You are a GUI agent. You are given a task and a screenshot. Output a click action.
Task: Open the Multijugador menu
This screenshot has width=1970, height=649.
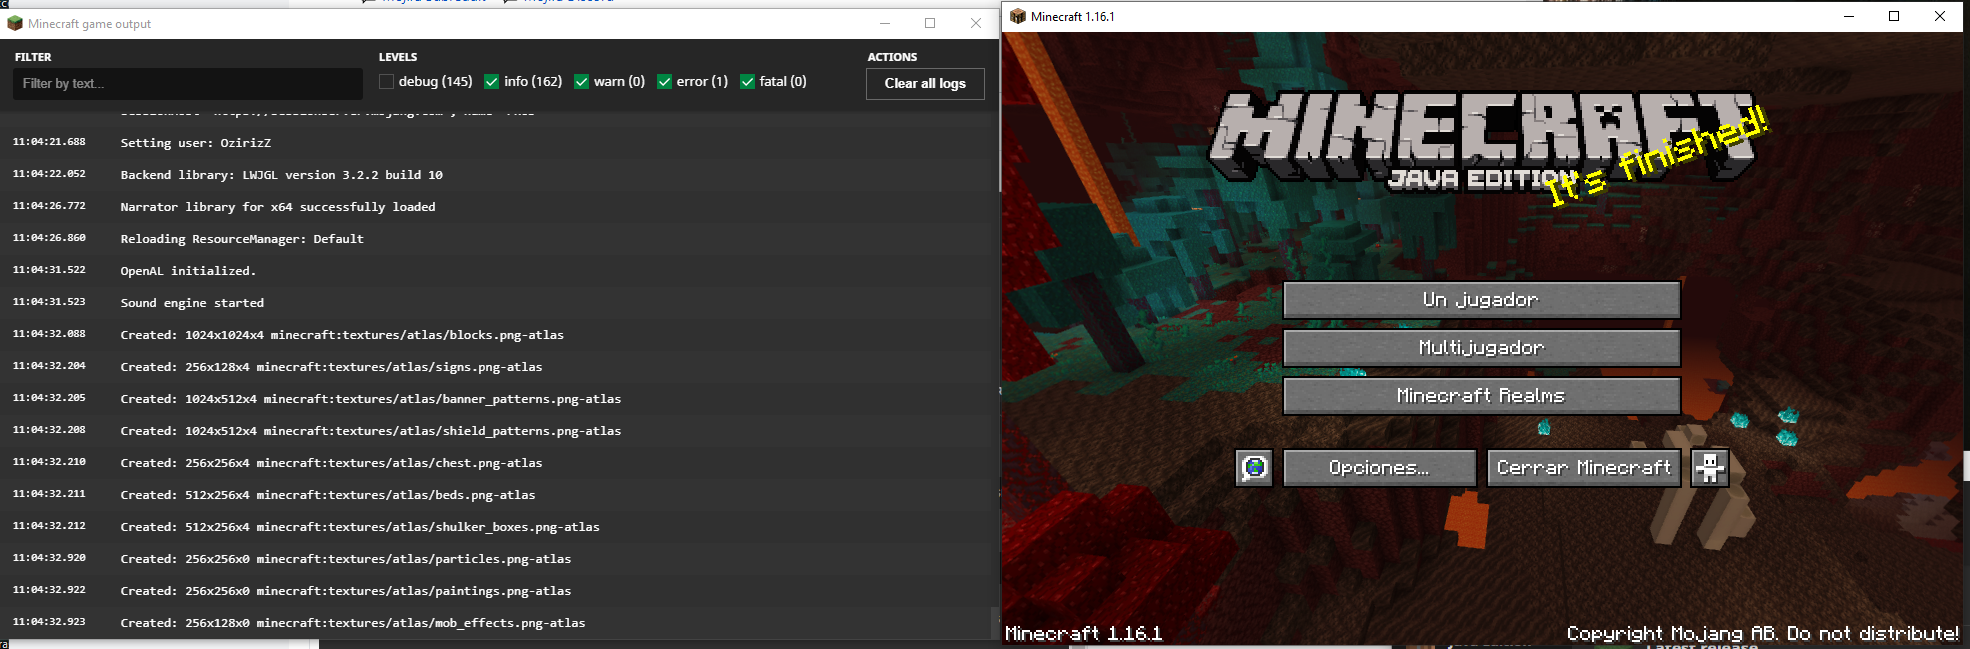point(1481,347)
